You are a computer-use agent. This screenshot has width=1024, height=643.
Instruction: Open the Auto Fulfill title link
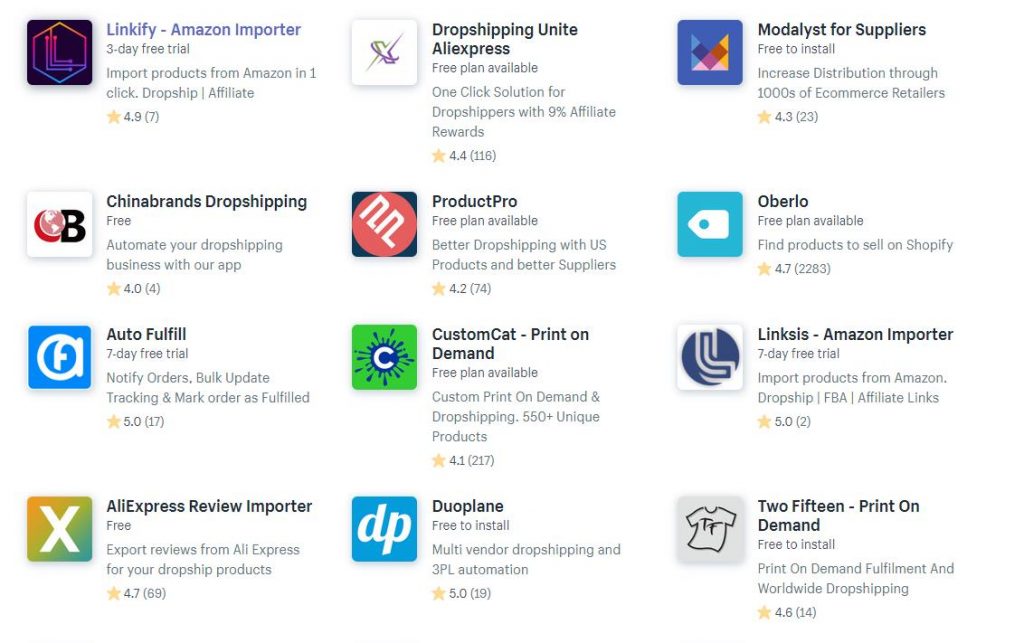[146, 335]
